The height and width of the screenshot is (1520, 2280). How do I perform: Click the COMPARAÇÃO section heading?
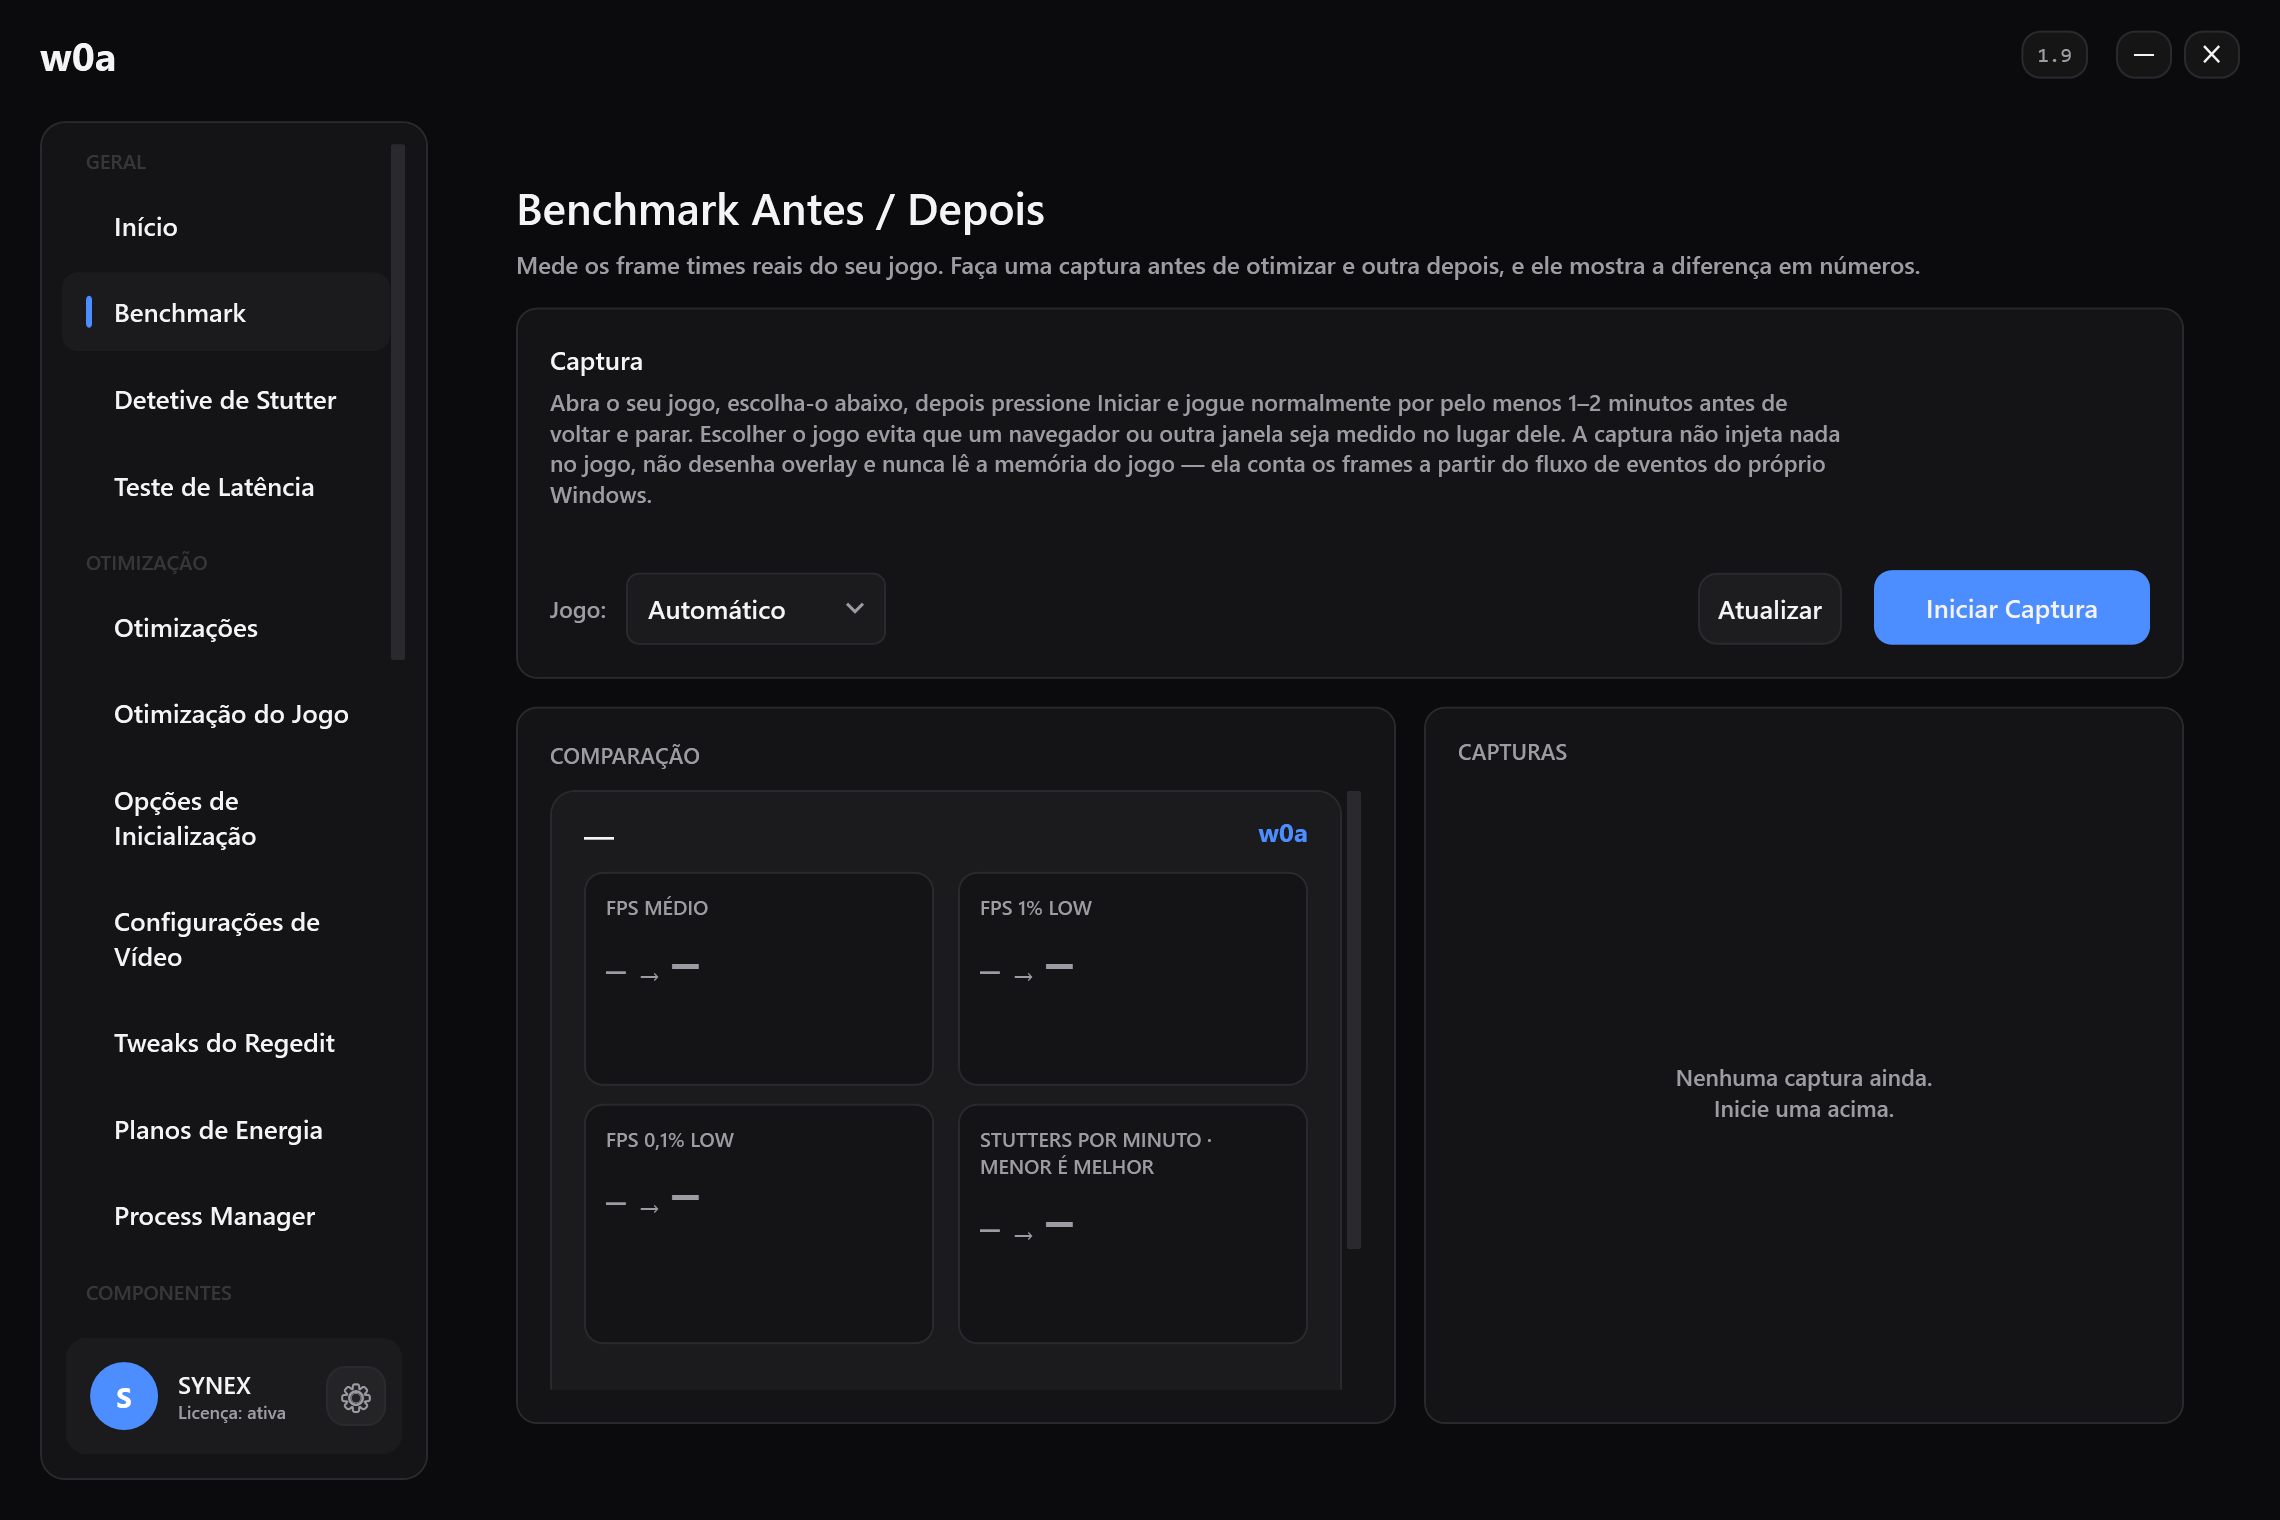point(625,756)
